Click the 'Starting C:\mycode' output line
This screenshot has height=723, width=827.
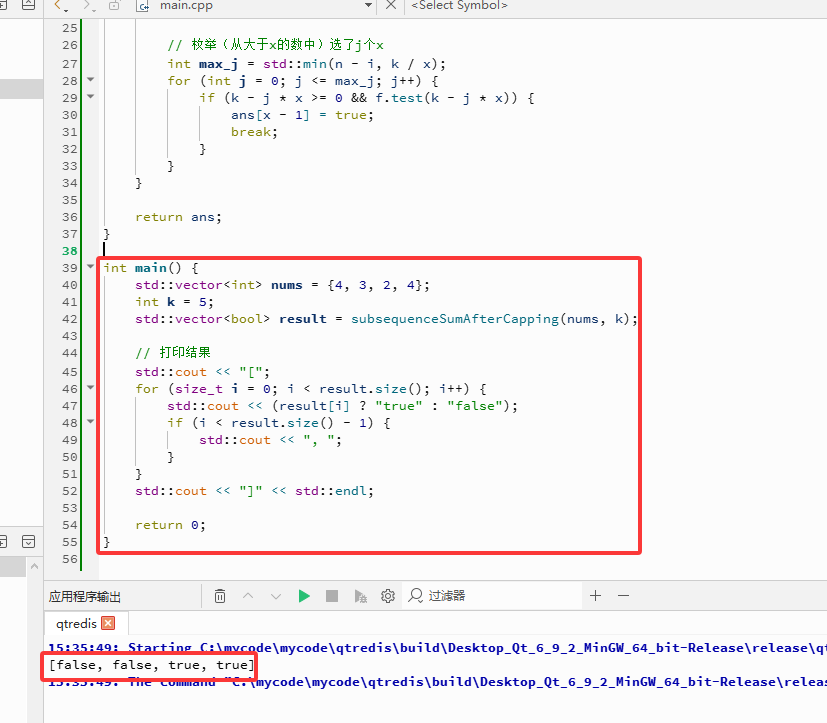click(x=438, y=648)
